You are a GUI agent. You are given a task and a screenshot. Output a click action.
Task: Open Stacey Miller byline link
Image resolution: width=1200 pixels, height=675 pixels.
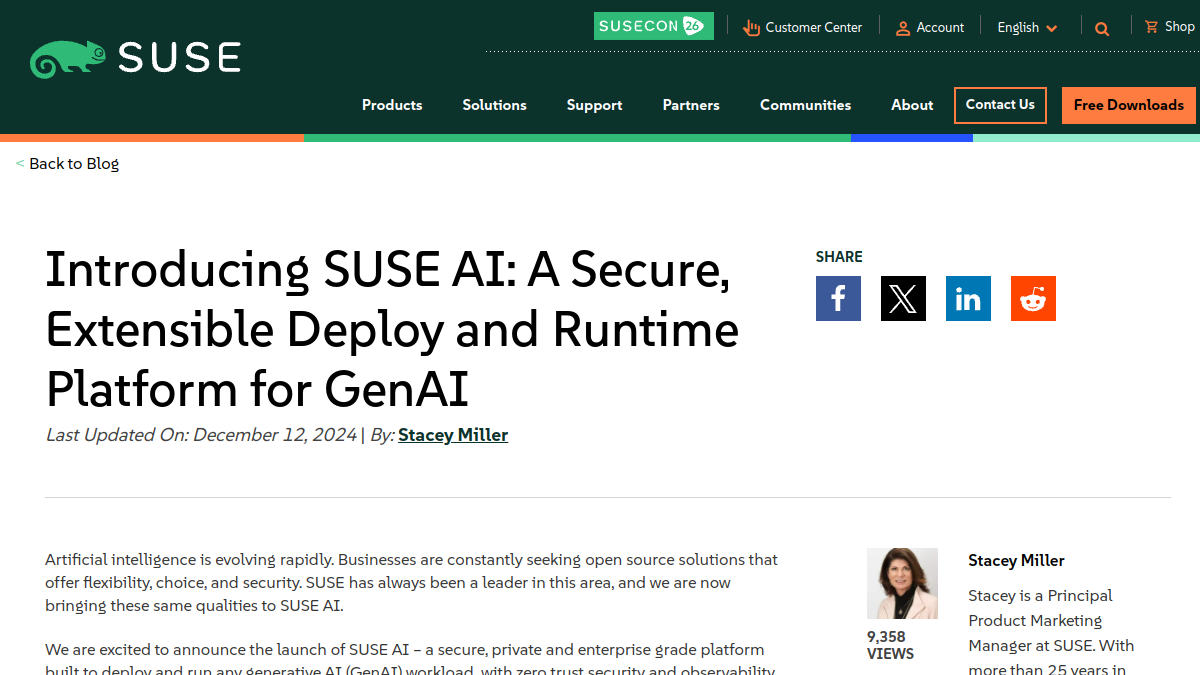tap(453, 435)
